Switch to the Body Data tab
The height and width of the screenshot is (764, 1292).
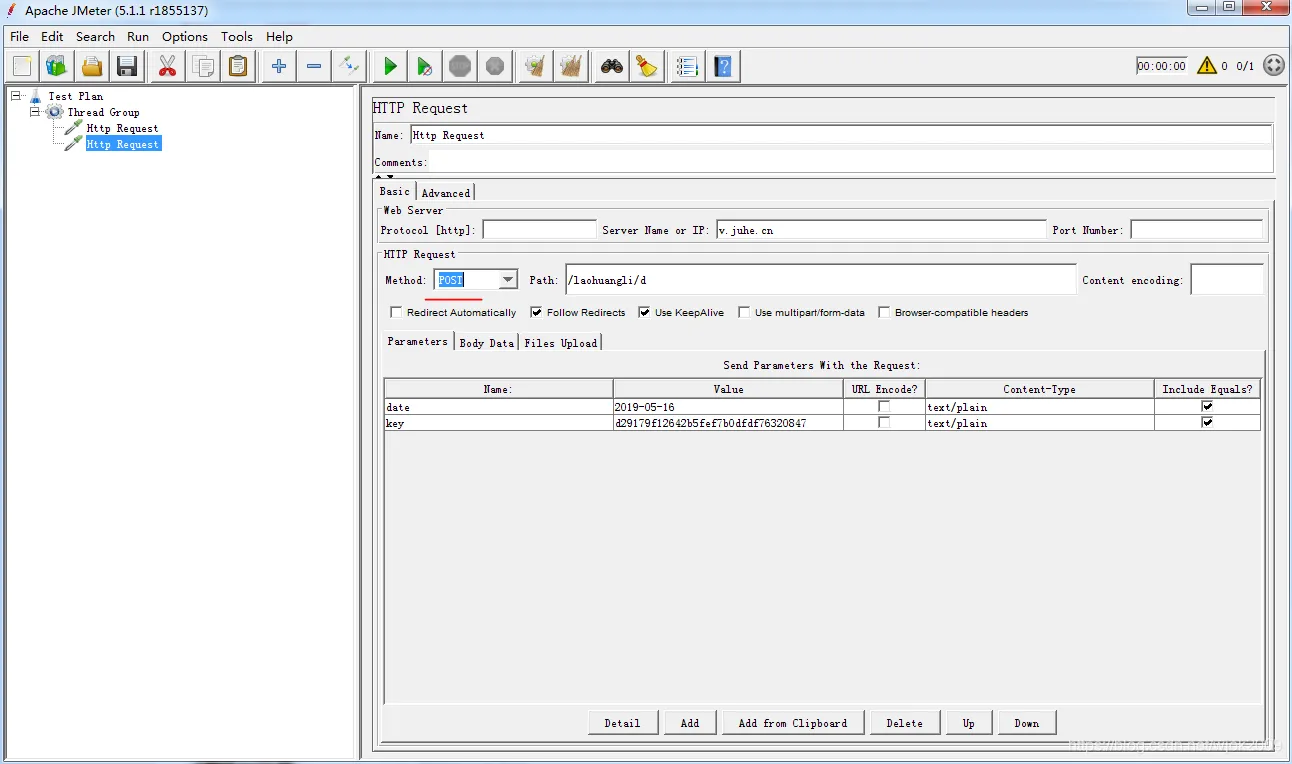pyautogui.click(x=487, y=343)
